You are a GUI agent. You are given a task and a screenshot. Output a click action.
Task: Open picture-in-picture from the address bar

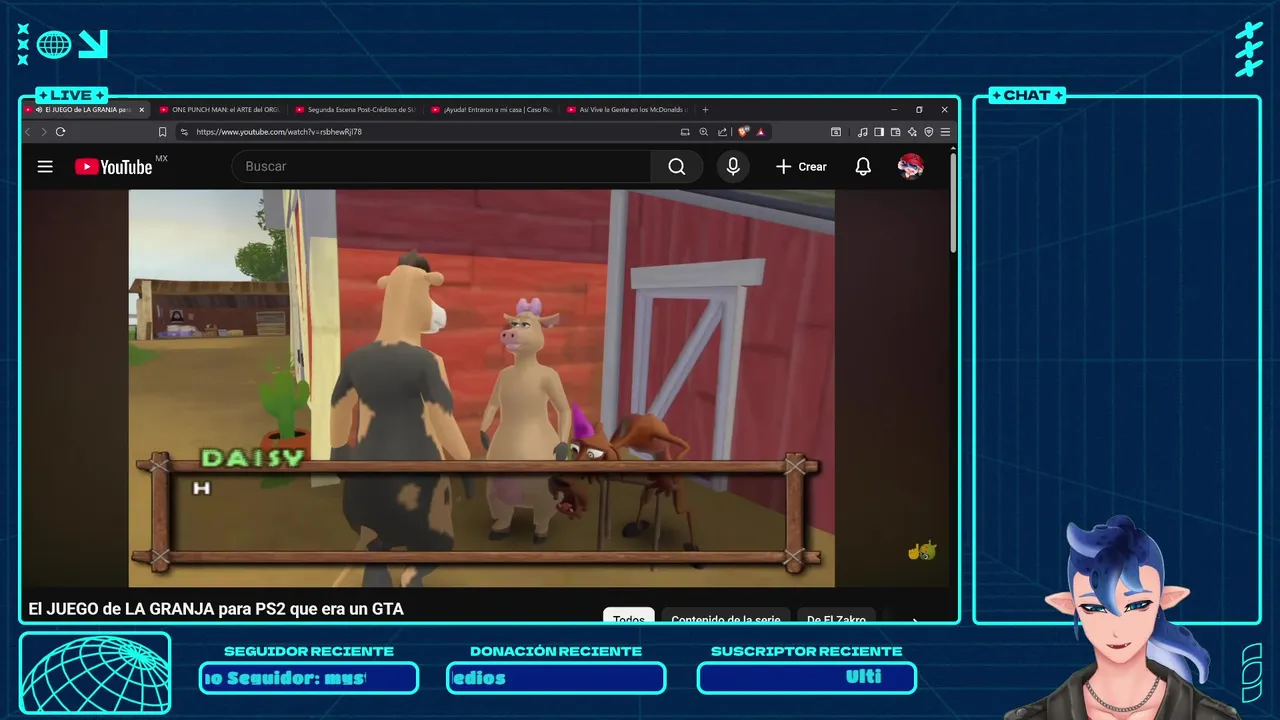pos(685,132)
